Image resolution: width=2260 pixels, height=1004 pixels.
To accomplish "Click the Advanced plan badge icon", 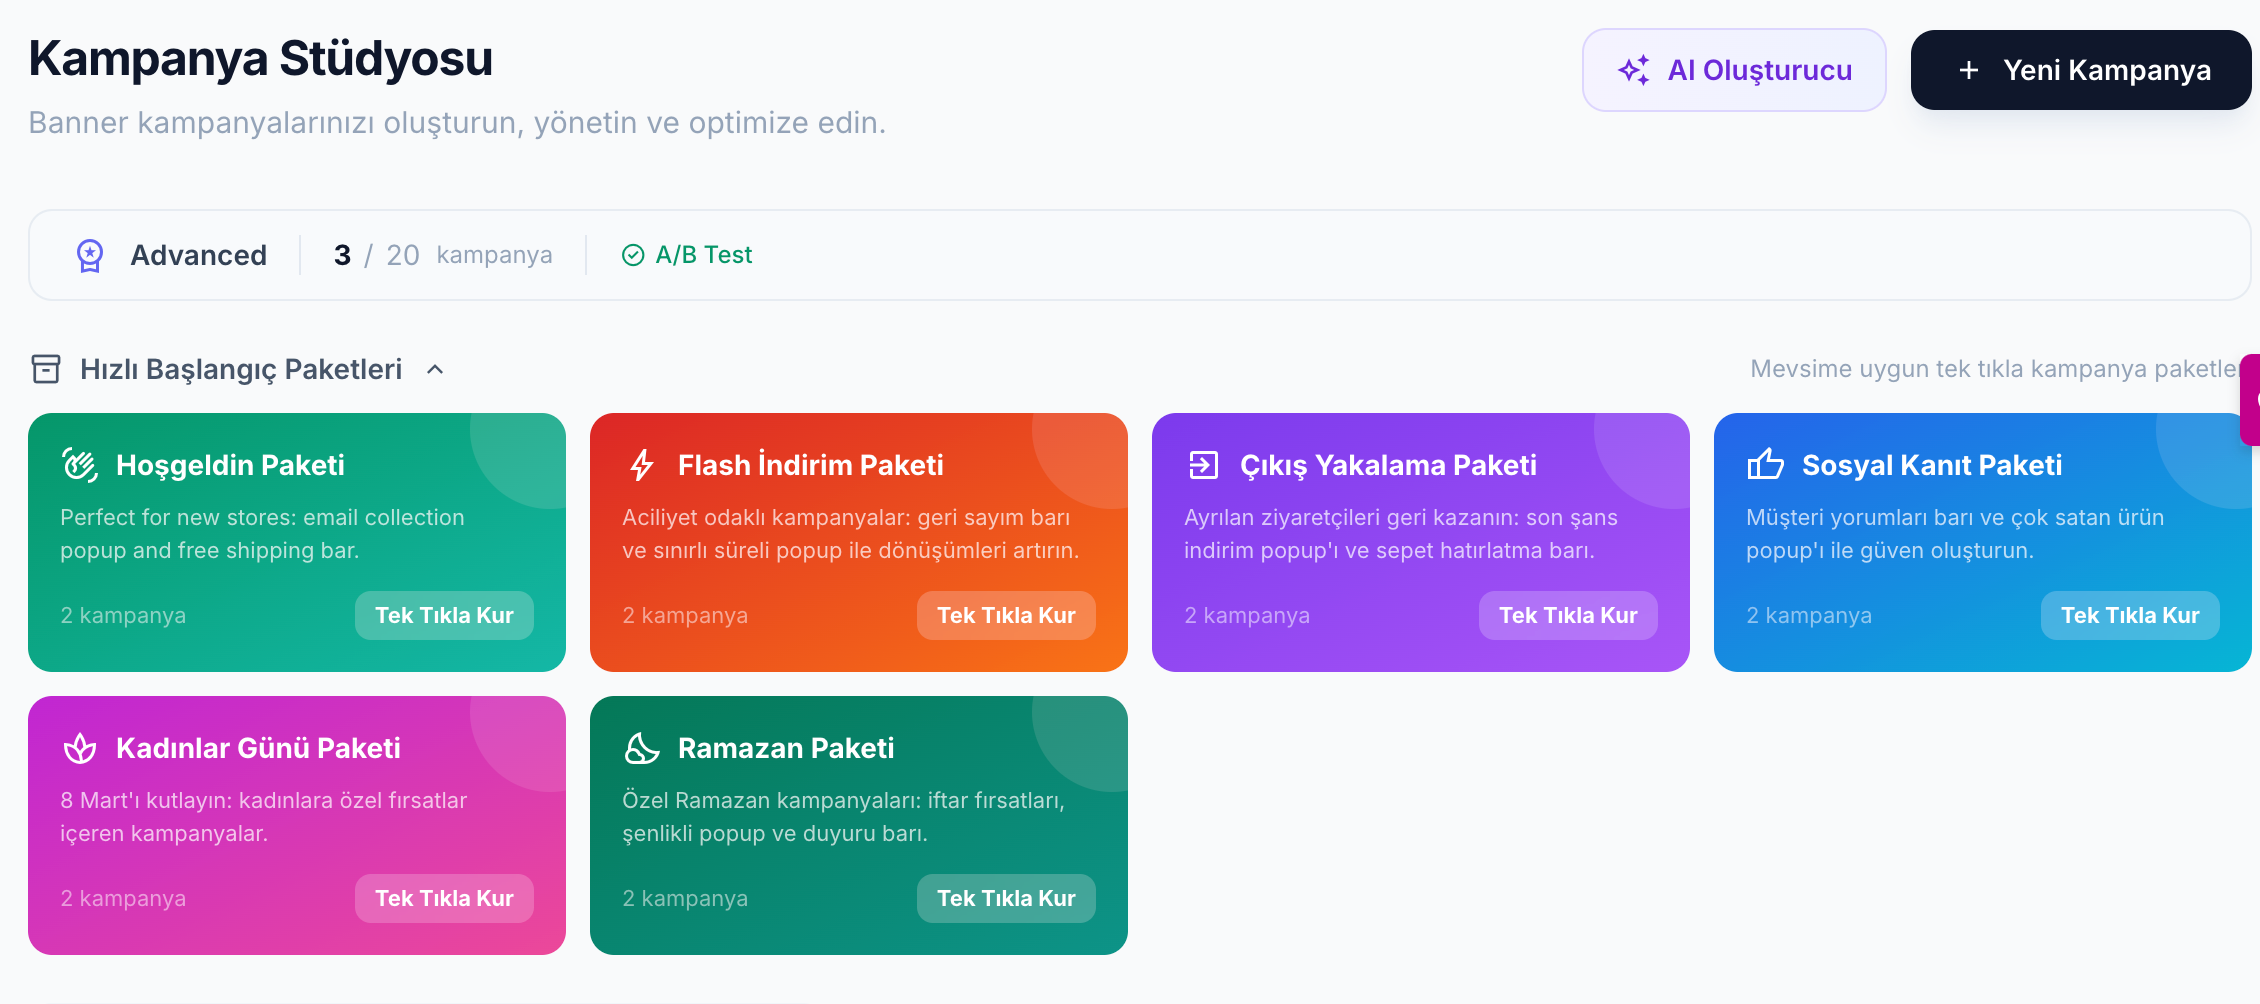I will click(90, 255).
